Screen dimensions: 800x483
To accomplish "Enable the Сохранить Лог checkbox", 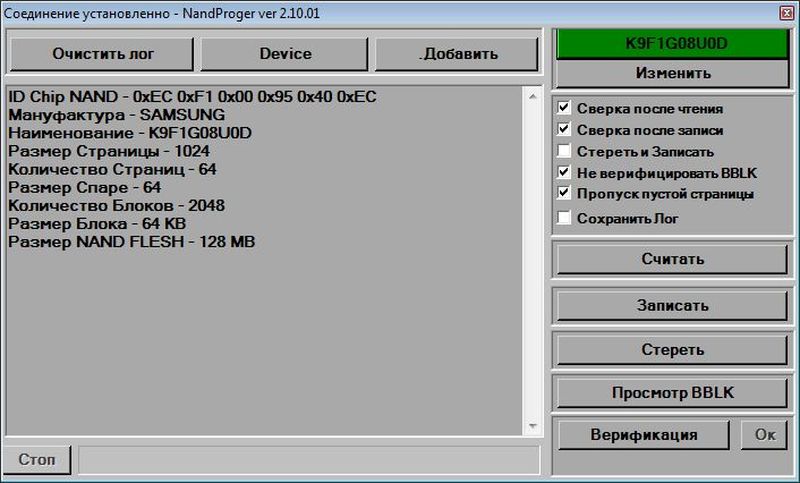I will pyautogui.click(x=565, y=218).
